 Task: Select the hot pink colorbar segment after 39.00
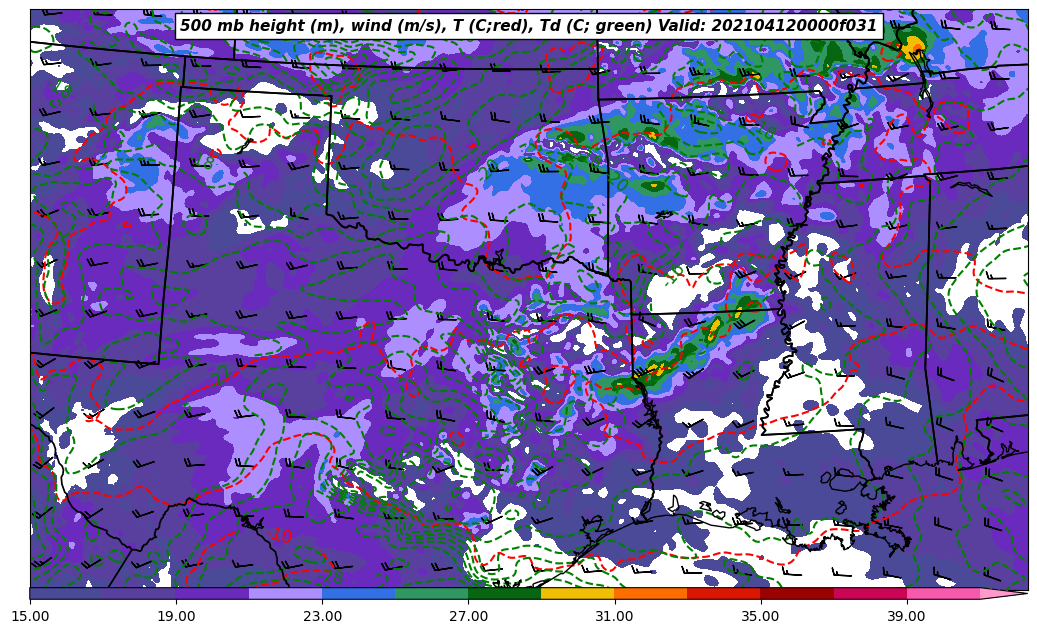[943, 593]
